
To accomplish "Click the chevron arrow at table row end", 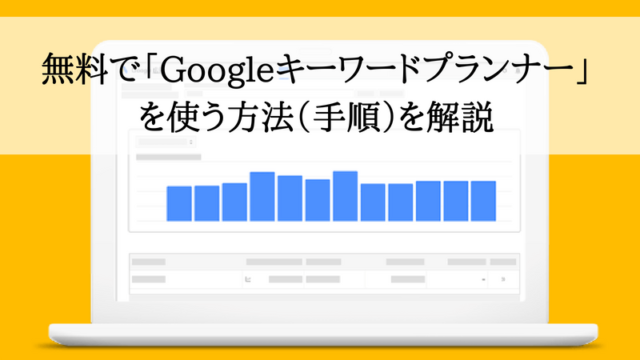I will tap(503, 280).
